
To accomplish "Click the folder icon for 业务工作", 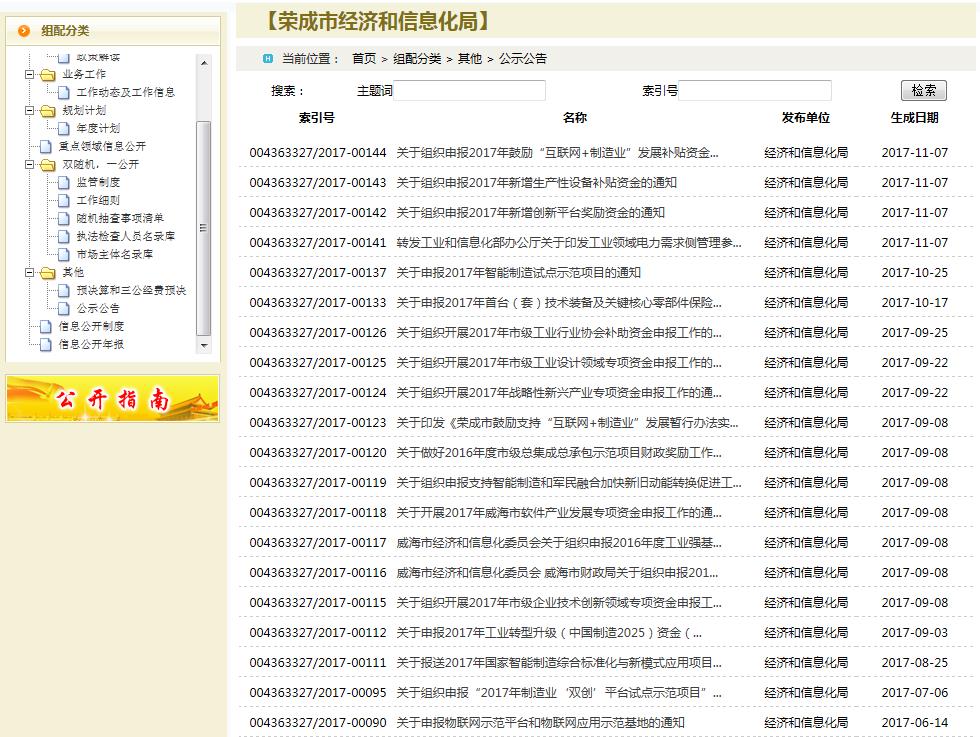I will click(47, 75).
